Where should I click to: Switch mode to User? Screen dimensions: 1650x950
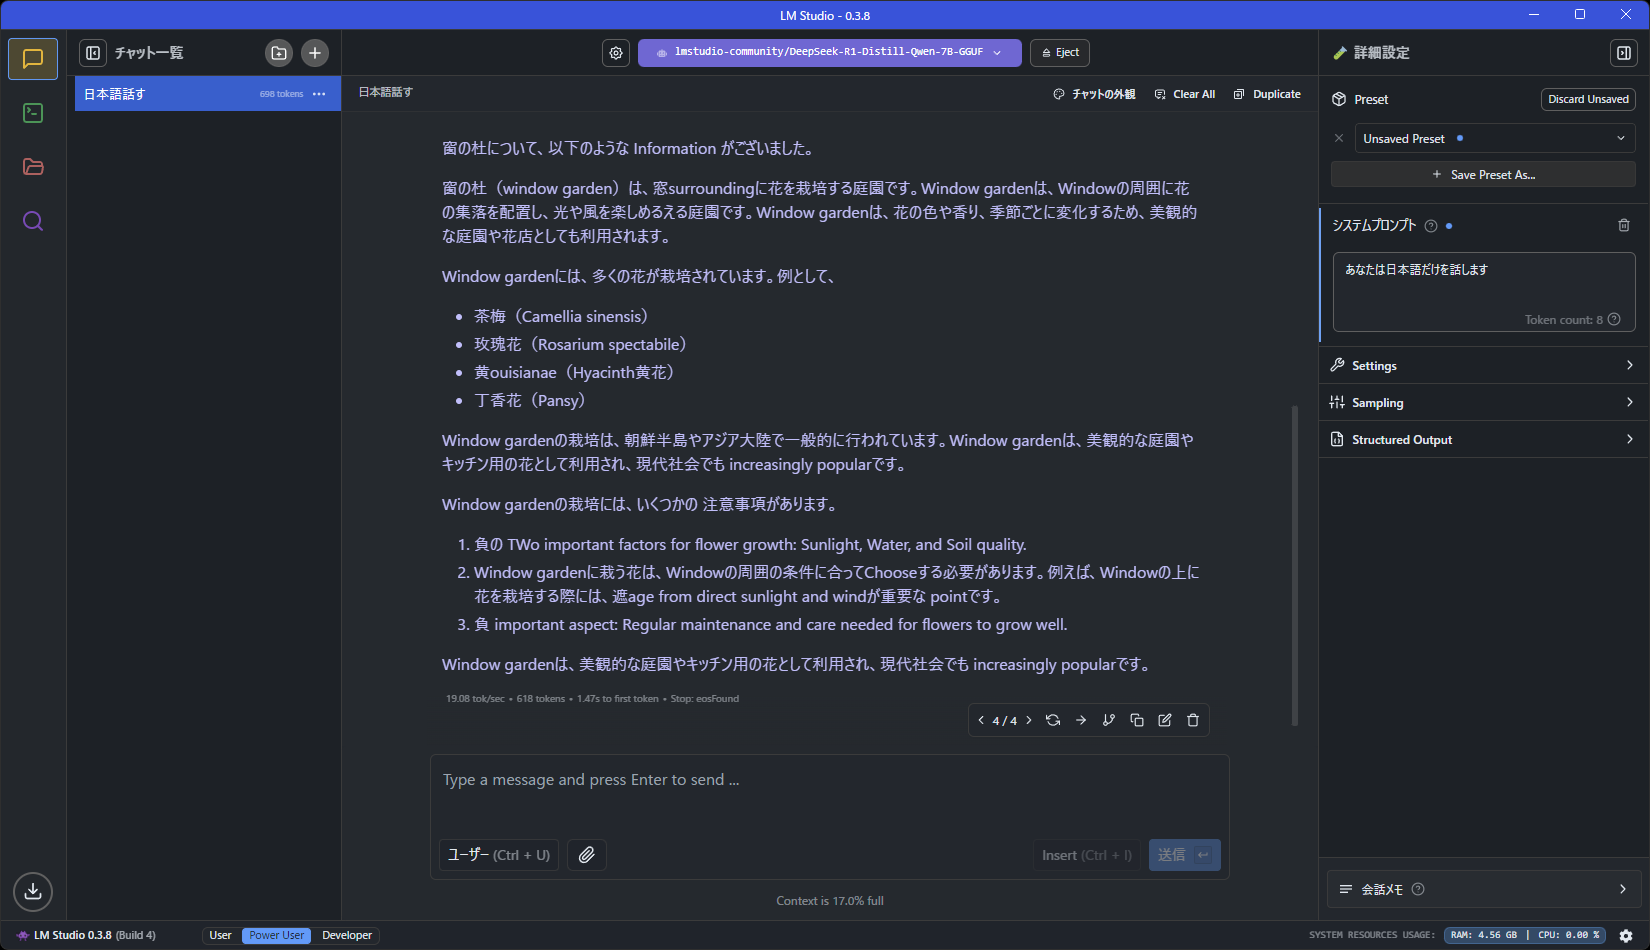pos(219,935)
